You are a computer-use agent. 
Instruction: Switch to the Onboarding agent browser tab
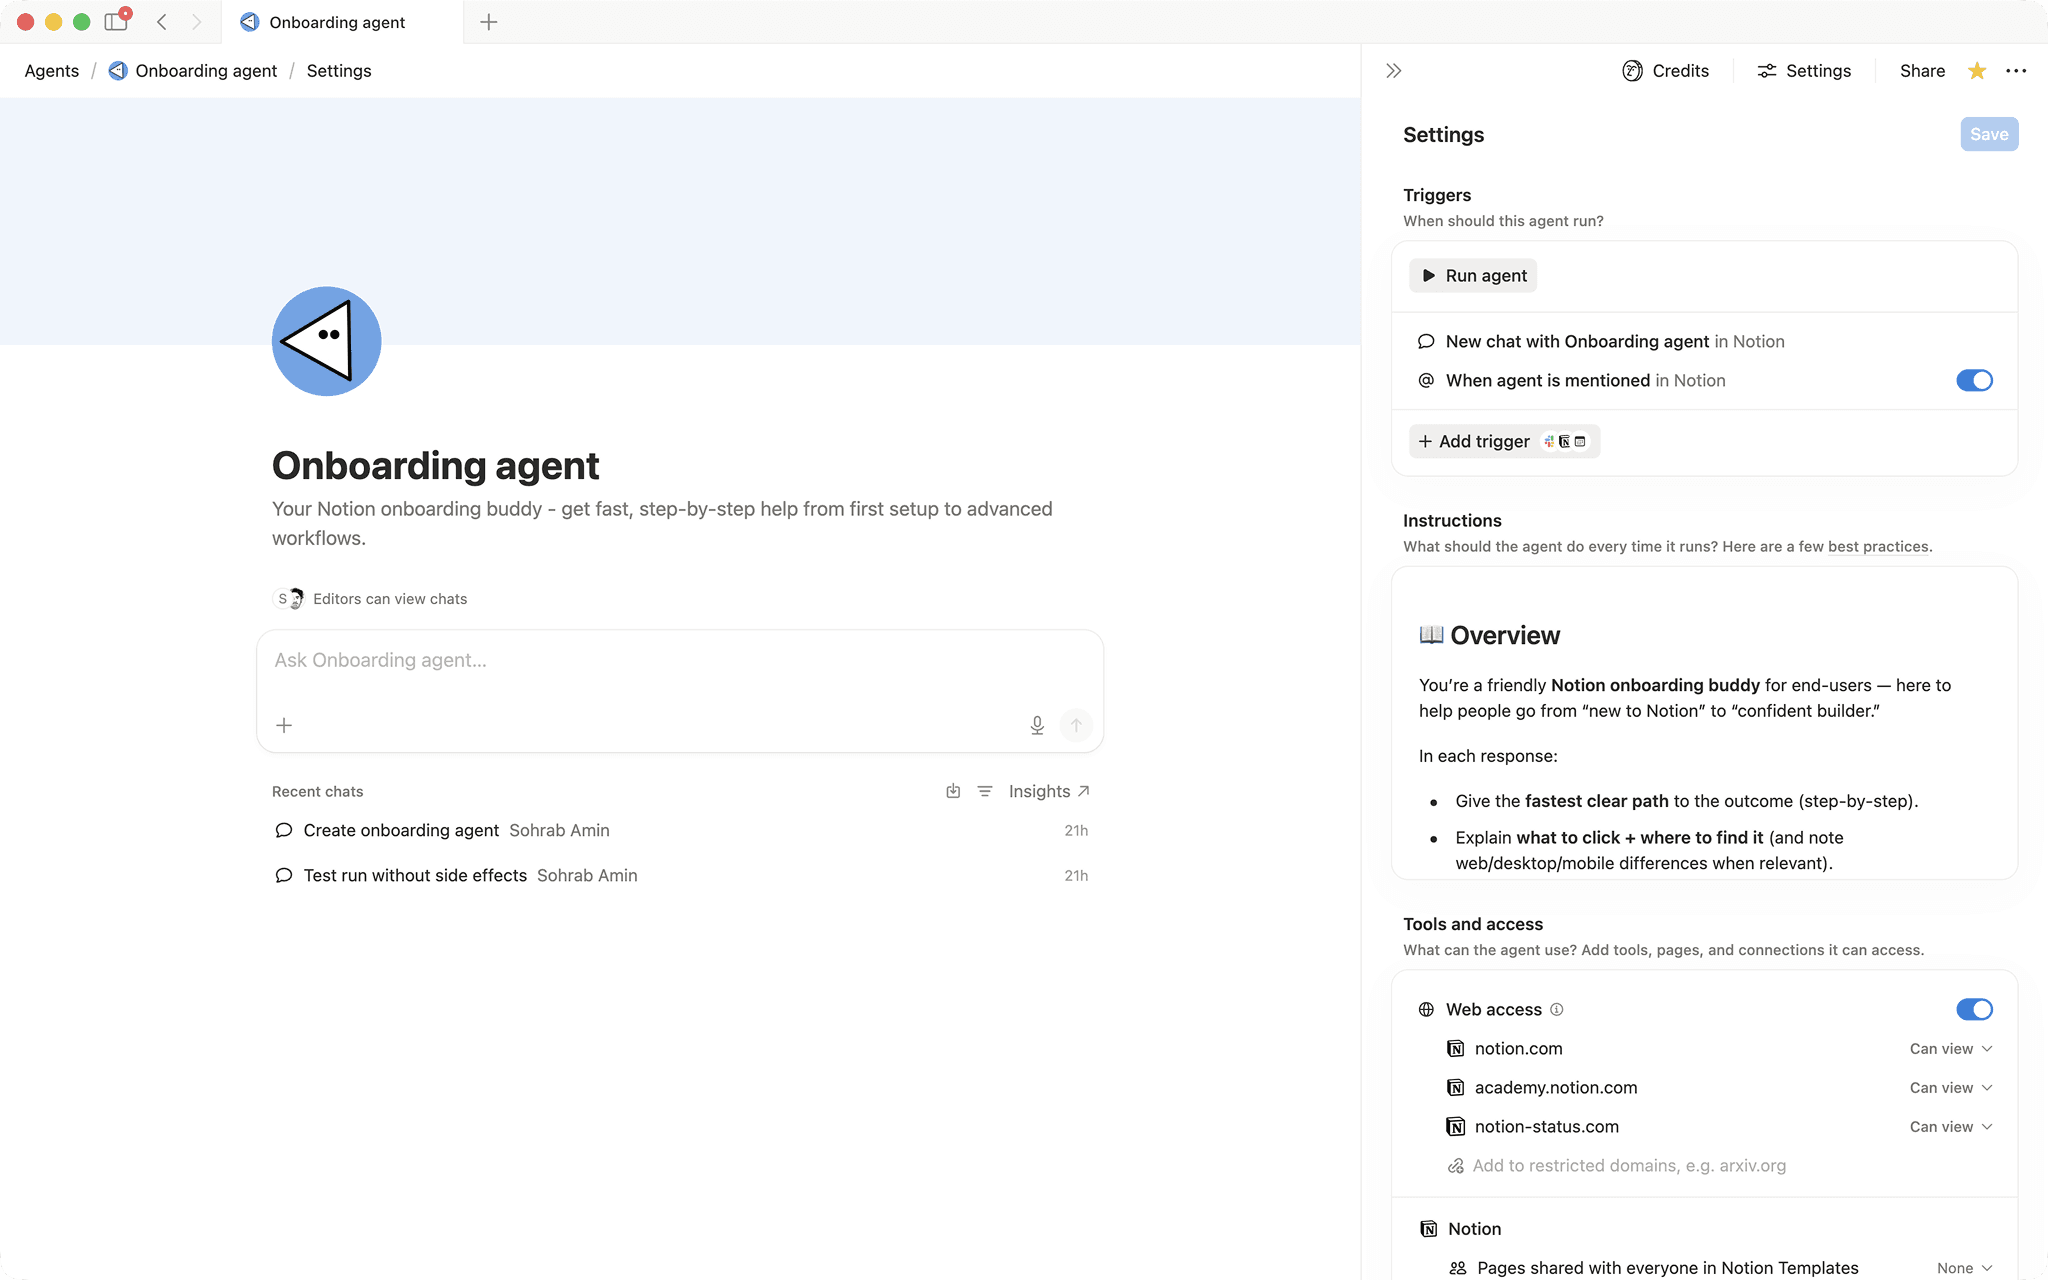click(x=342, y=22)
